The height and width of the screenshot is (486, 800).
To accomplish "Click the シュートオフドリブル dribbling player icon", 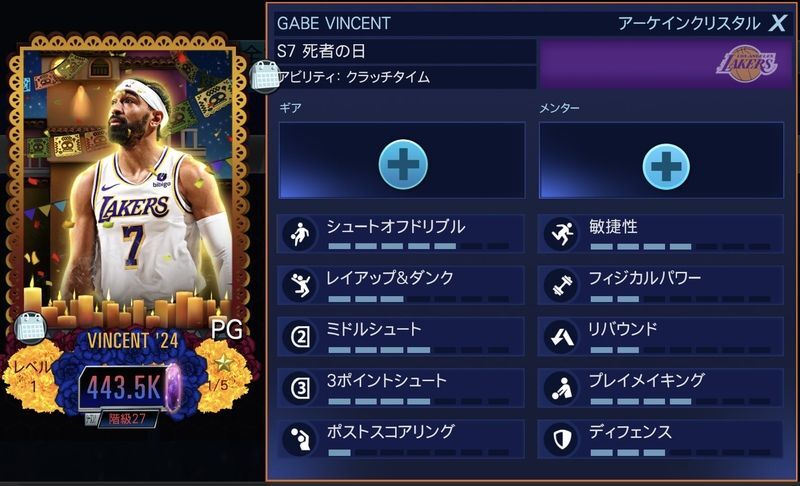I will tap(299, 234).
